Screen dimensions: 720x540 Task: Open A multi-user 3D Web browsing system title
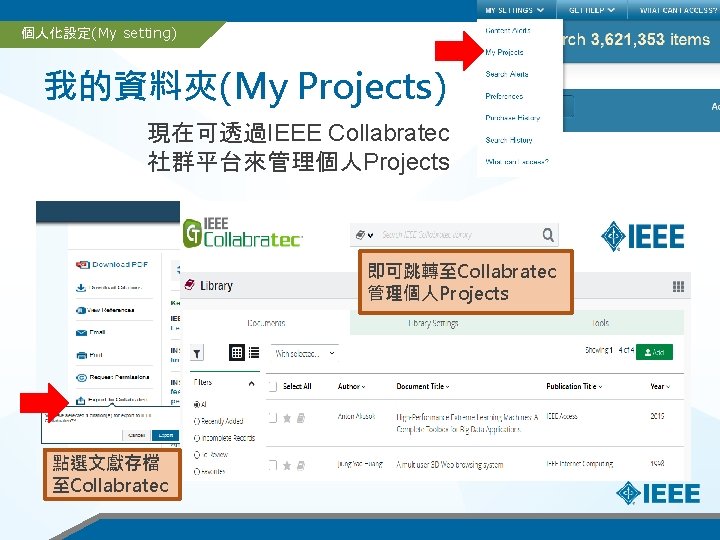[x=450, y=465]
